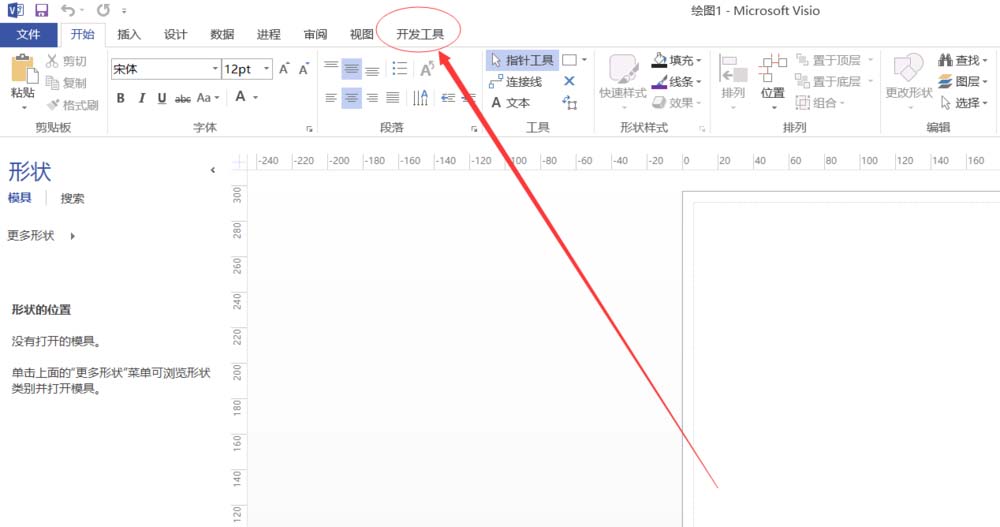Viewport: 1000px width, 527px height.
Task: Open the Layers (图层) dropdown
Action: click(962, 82)
